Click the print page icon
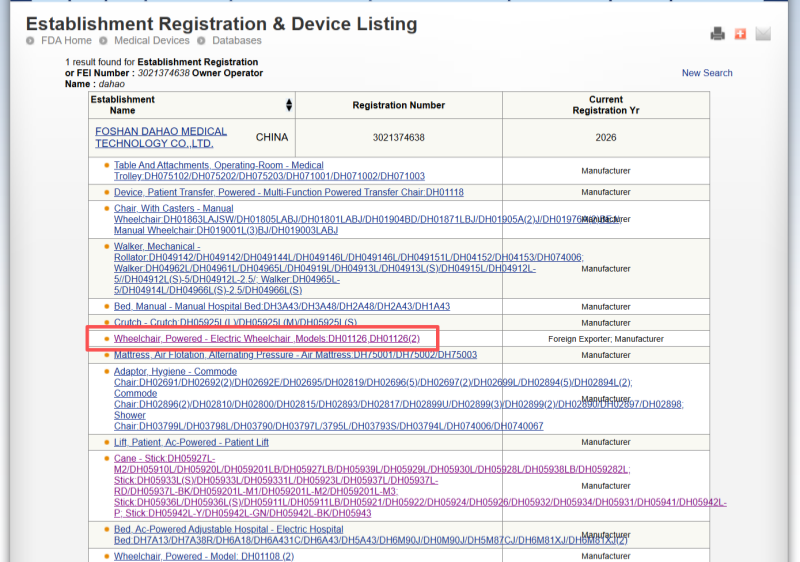The width and height of the screenshot is (800, 562). tap(717, 34)
